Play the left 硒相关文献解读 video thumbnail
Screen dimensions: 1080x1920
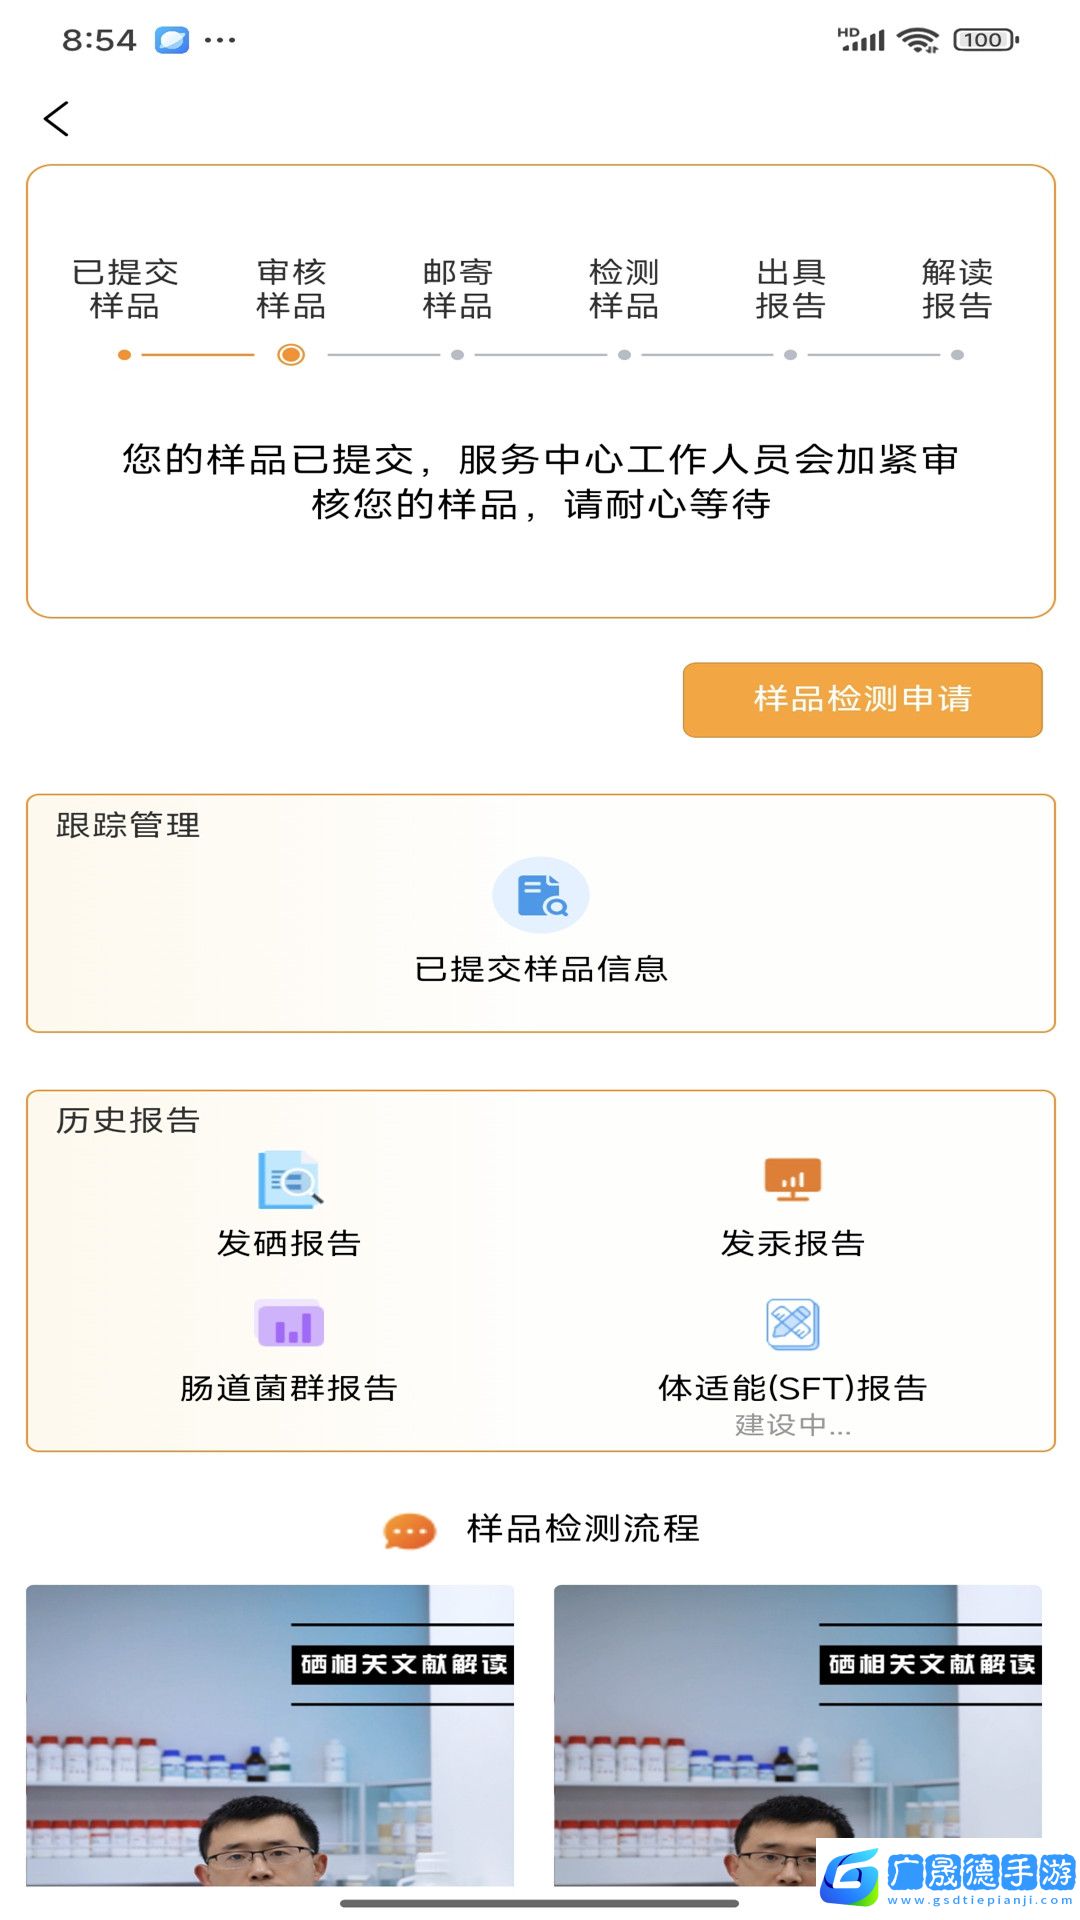coord(270,1735)
